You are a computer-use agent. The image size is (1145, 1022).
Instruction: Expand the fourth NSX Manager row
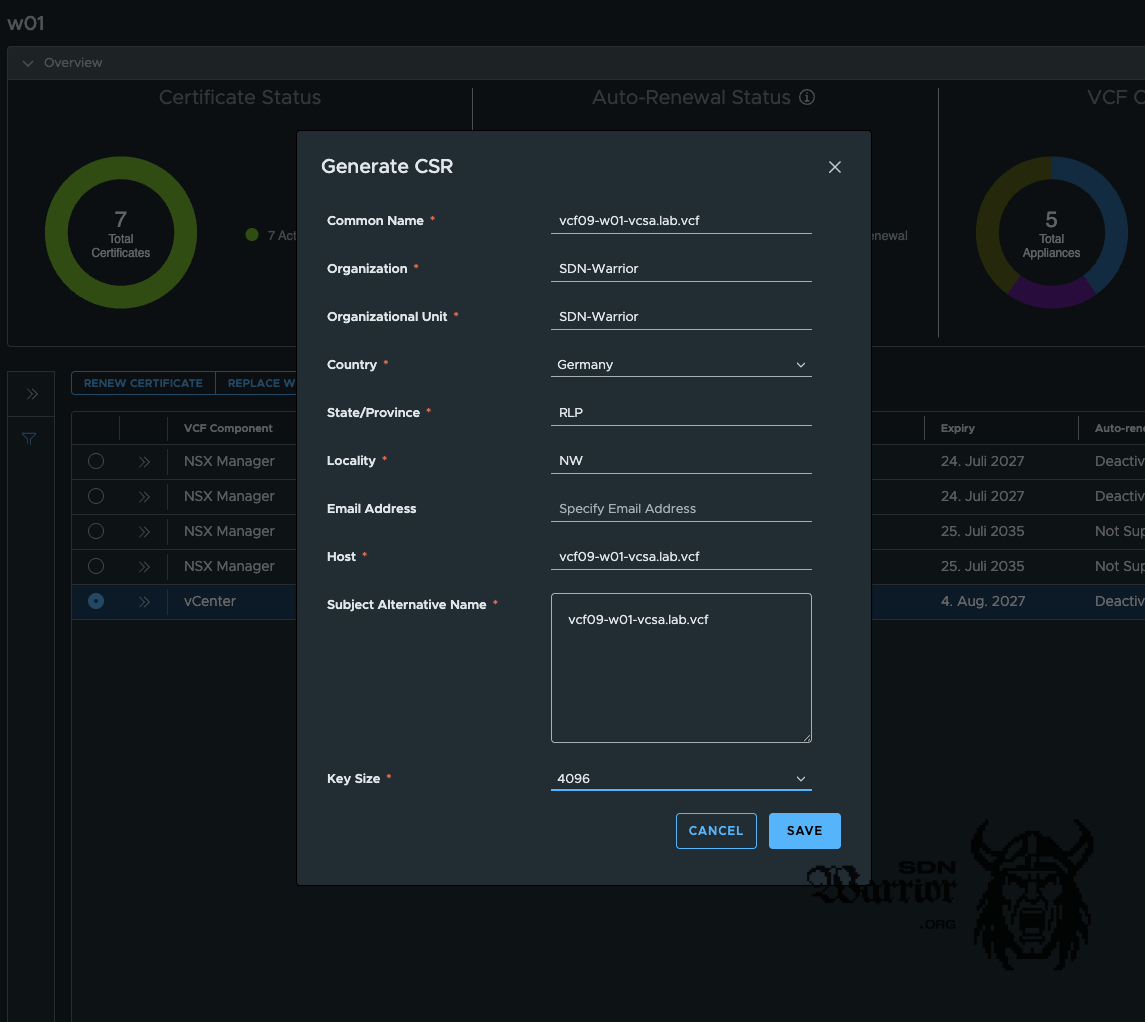point(143,566)
